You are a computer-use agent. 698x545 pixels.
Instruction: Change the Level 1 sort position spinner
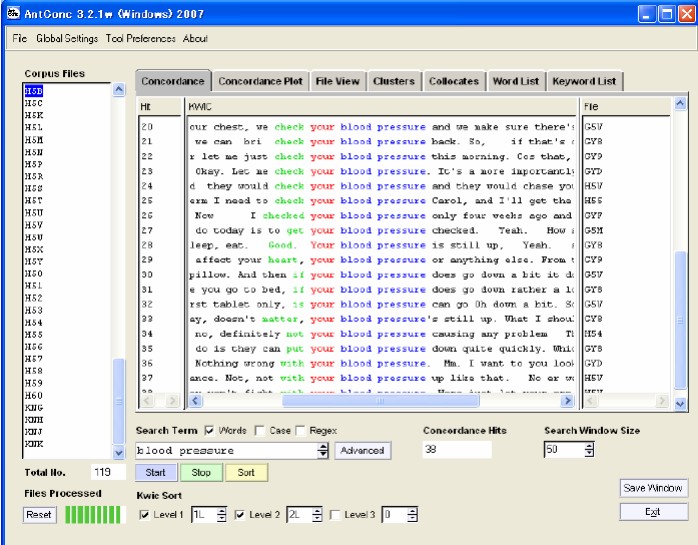pos(221,515)
